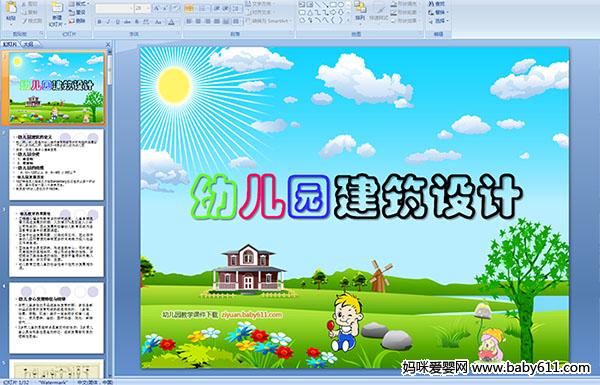Image resolution: width=600 pixels, height=385 pixels.
Task: Select the Format Painter brush
Action: click(x=25, y=21)
